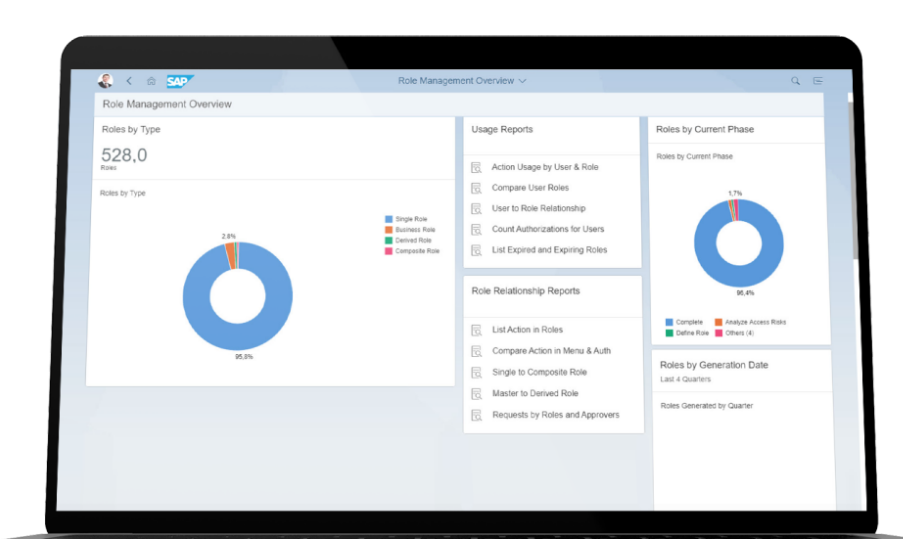
Task: Open Compare Action in Menu & Auth report
Action: (551, 351)
